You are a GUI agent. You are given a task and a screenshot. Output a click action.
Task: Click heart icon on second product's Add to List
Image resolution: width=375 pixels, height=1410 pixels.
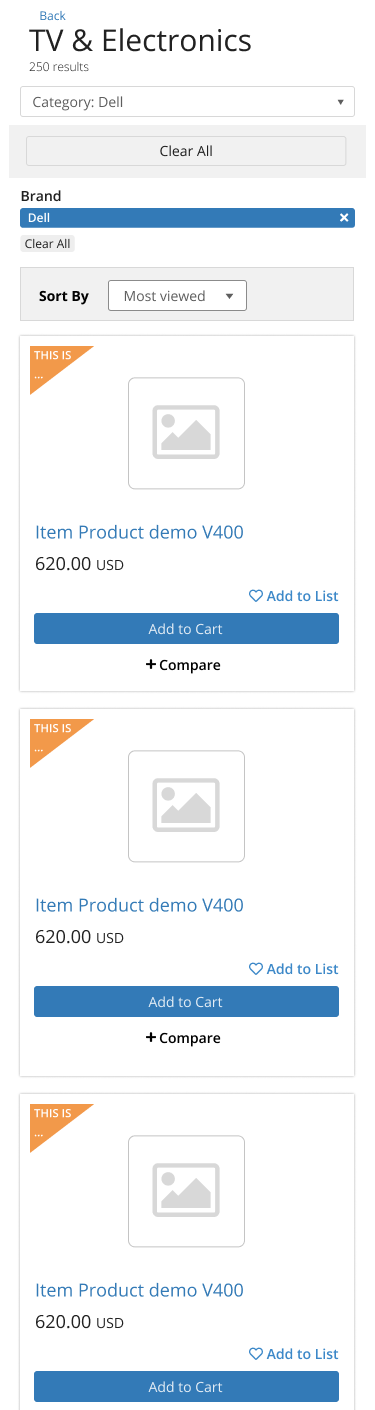pyautogui.click(x=256, y=969)
